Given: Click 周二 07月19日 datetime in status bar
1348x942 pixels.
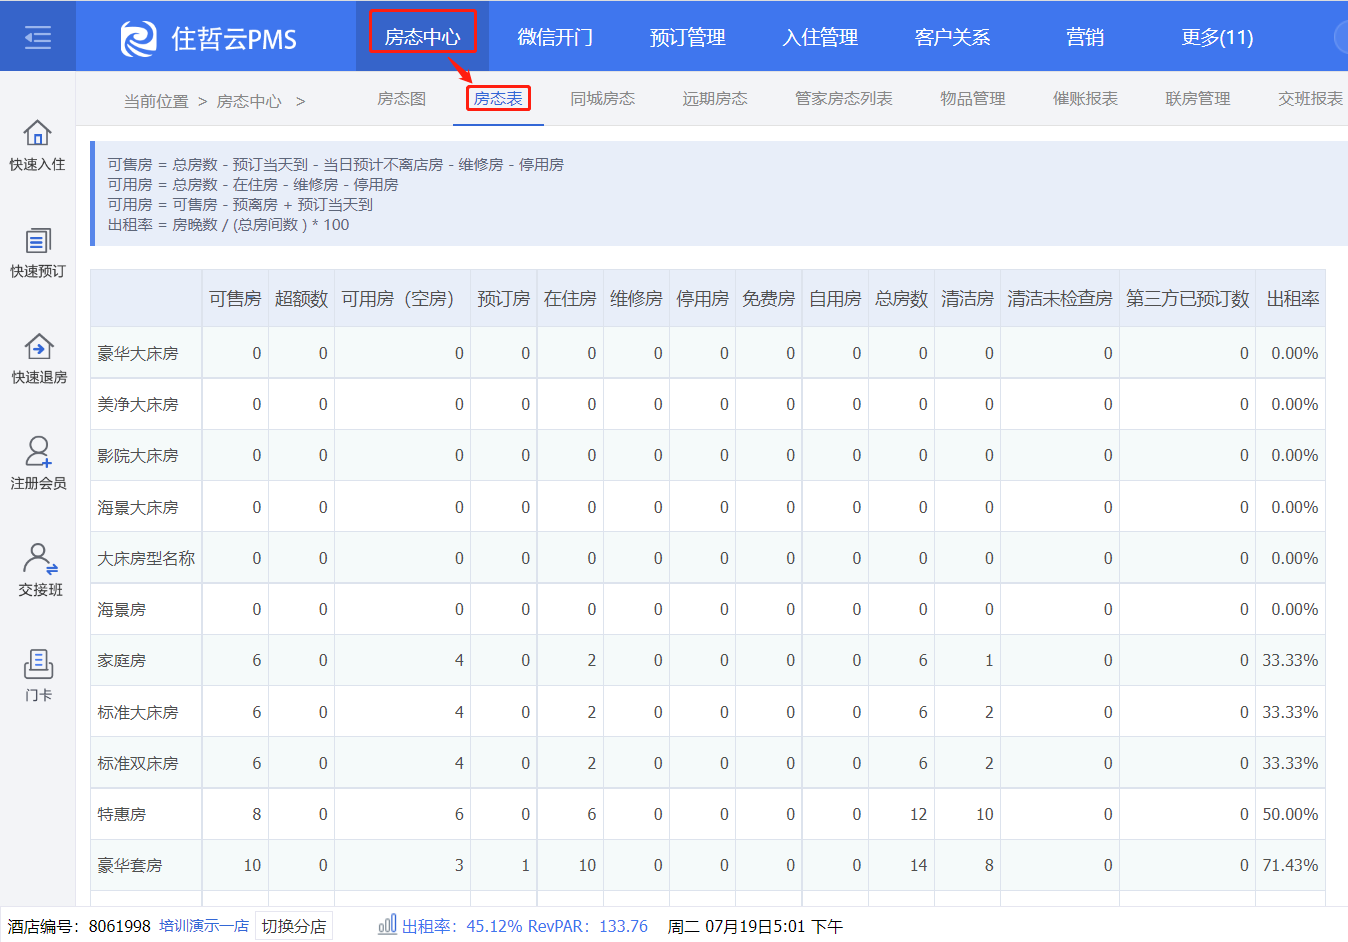Looking at the screenshot, I should click(755, 926).
